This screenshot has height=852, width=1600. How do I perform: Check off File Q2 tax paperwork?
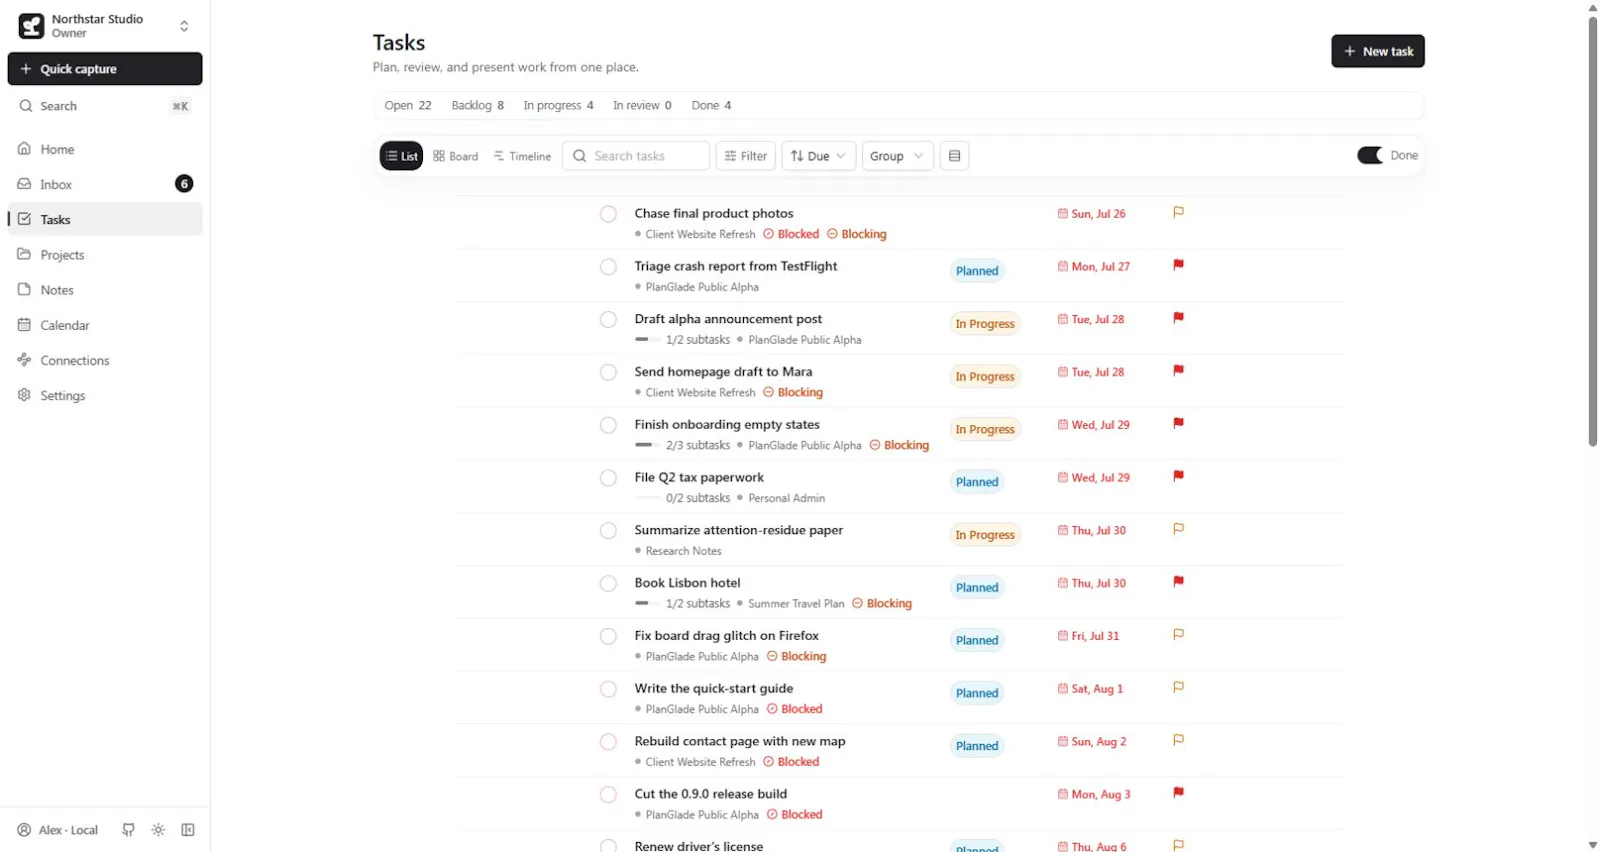[608, 478]
